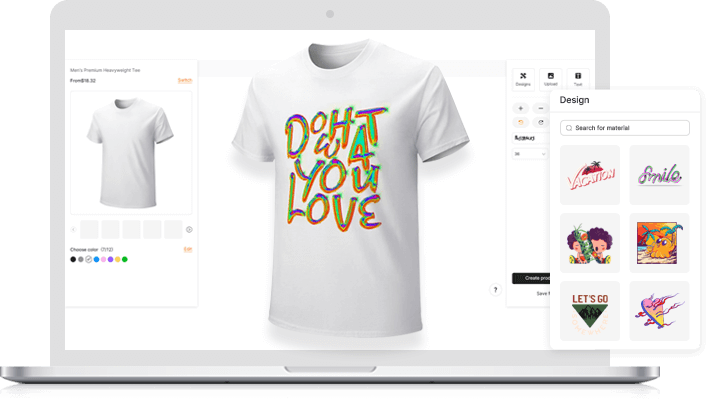Pick the checked white color swatch
This screenshot has width=708, height=399.
click(x=88, y=259)
